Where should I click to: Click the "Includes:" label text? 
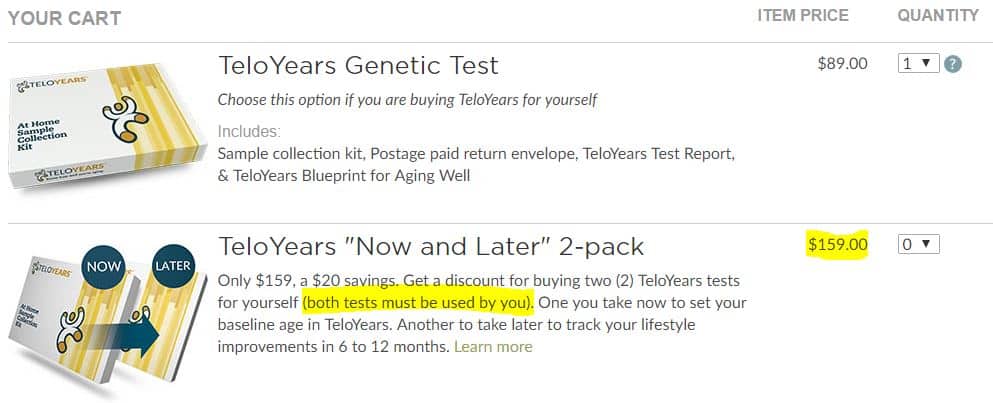point(249,132)
